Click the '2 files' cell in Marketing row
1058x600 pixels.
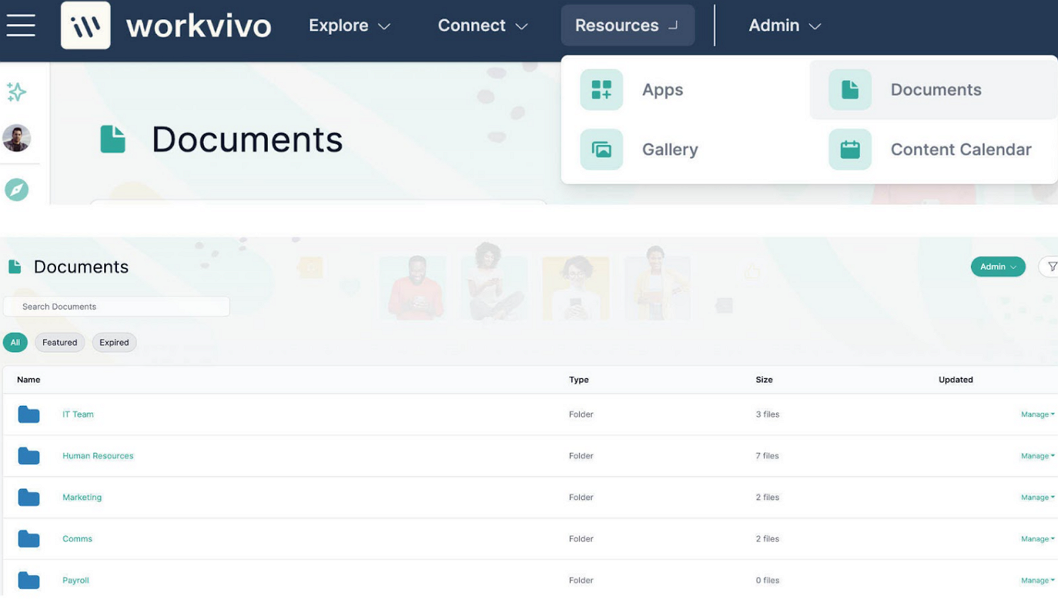767,497
